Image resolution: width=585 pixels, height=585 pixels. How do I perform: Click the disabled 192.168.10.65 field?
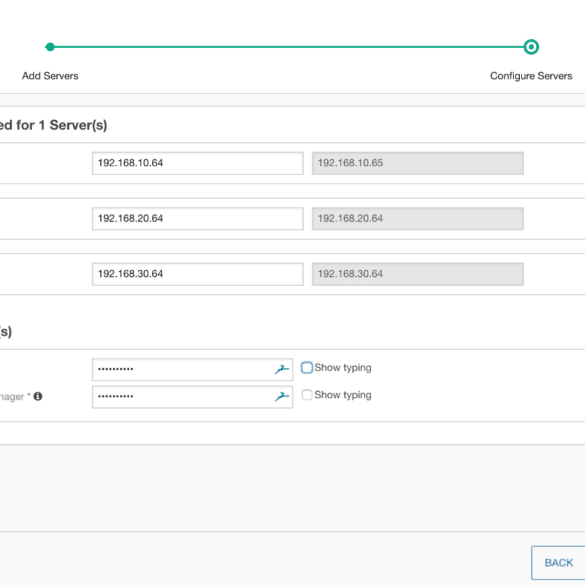418,163
